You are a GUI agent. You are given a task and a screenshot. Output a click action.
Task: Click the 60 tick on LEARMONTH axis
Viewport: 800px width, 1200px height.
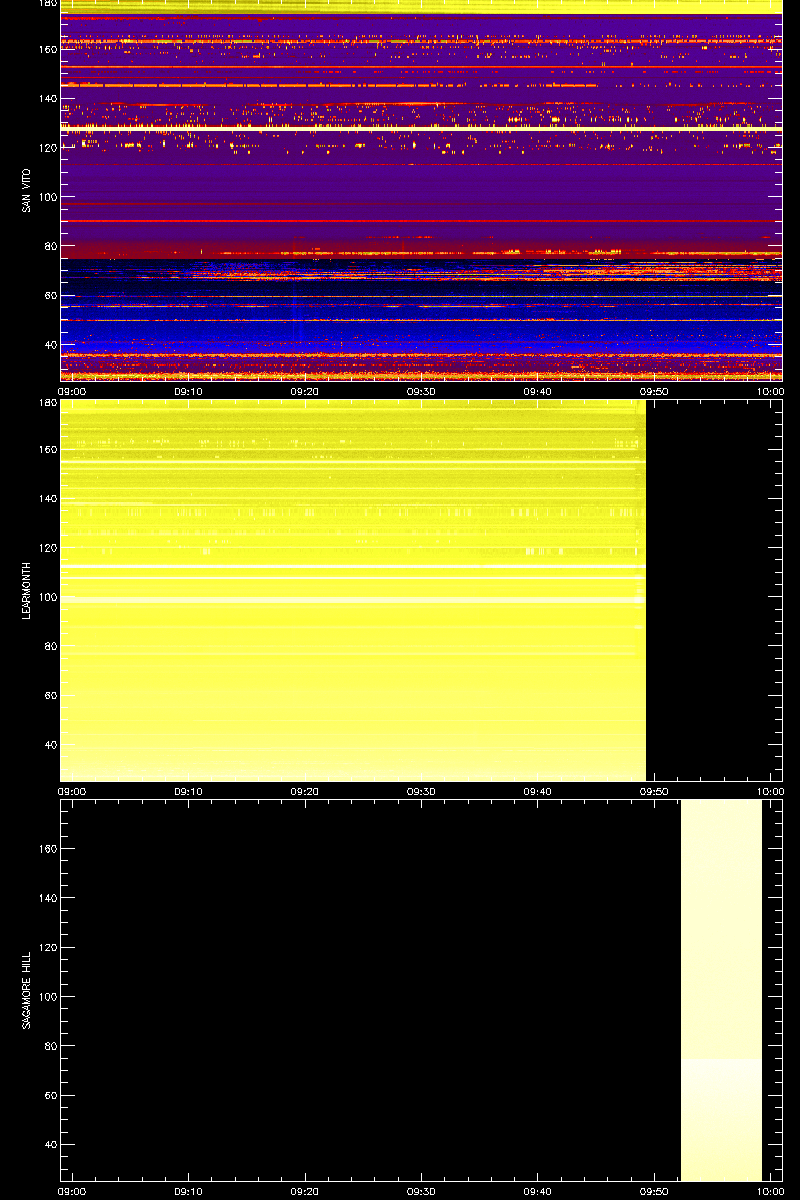pyautogui.click(x=52, y=696)
